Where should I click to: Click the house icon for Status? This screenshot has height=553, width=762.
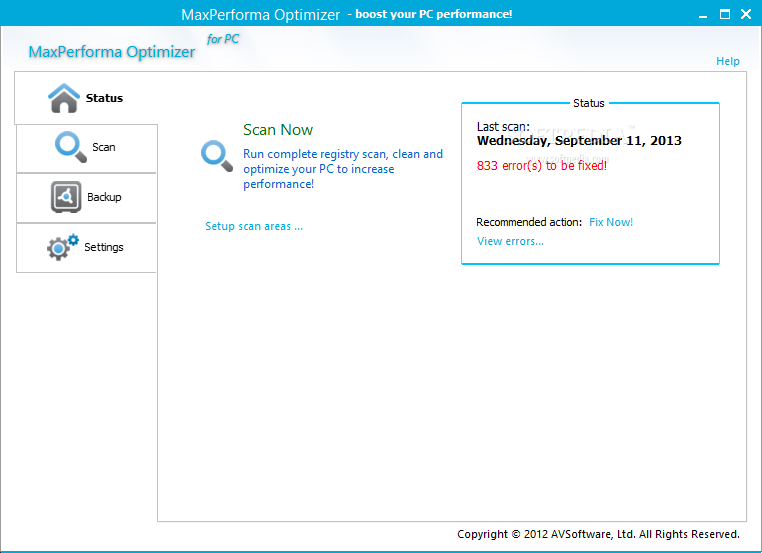64,98
